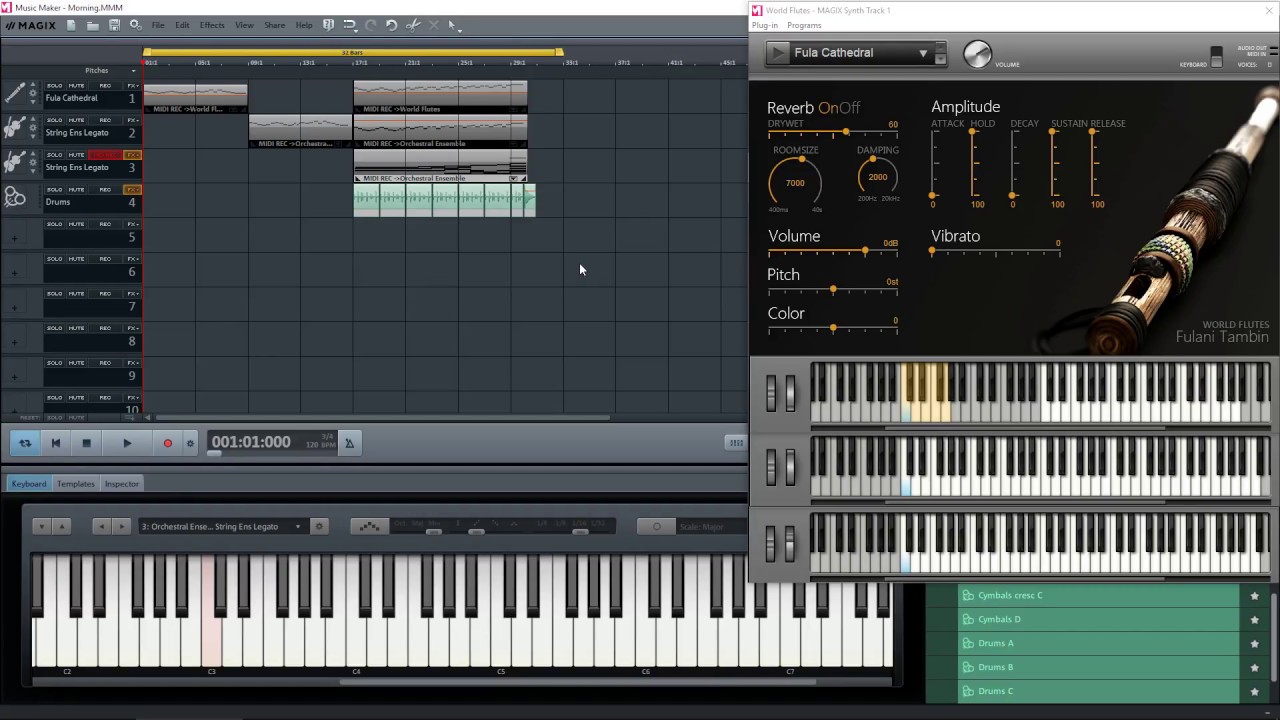Click the violin instrument icon on track 2
This screenshot has height=720, width=1280.
click(x=15, y=128)
